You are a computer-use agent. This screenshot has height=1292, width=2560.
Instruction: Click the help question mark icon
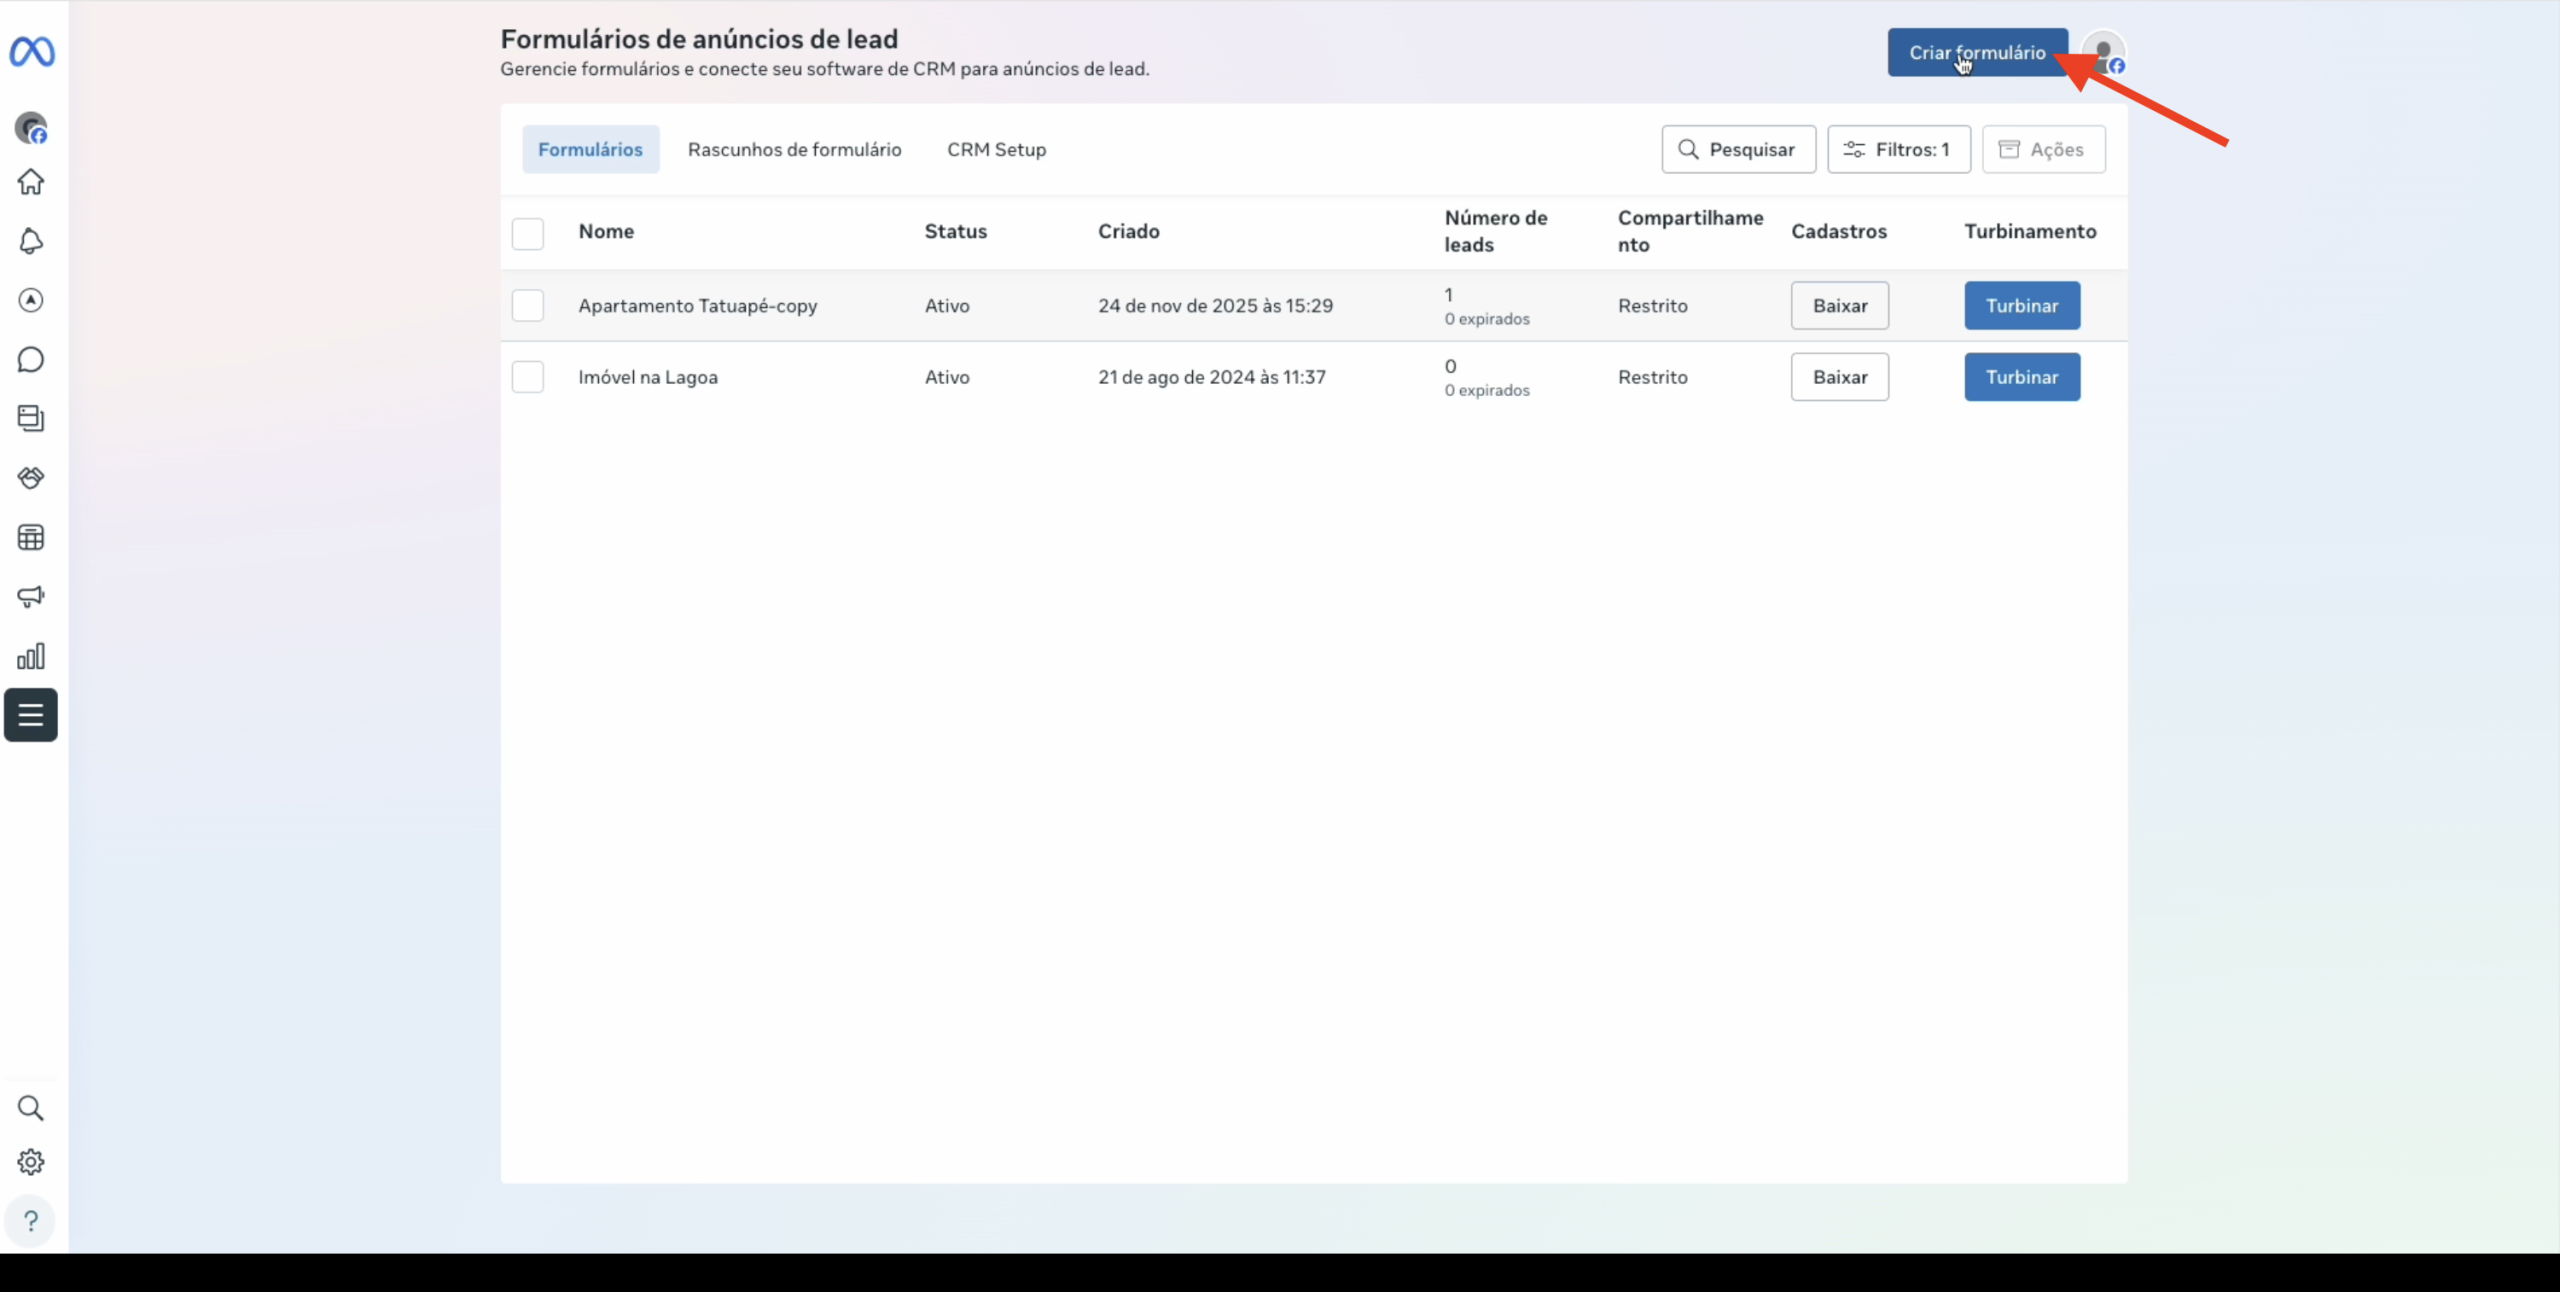click(x=31, y=1221)
